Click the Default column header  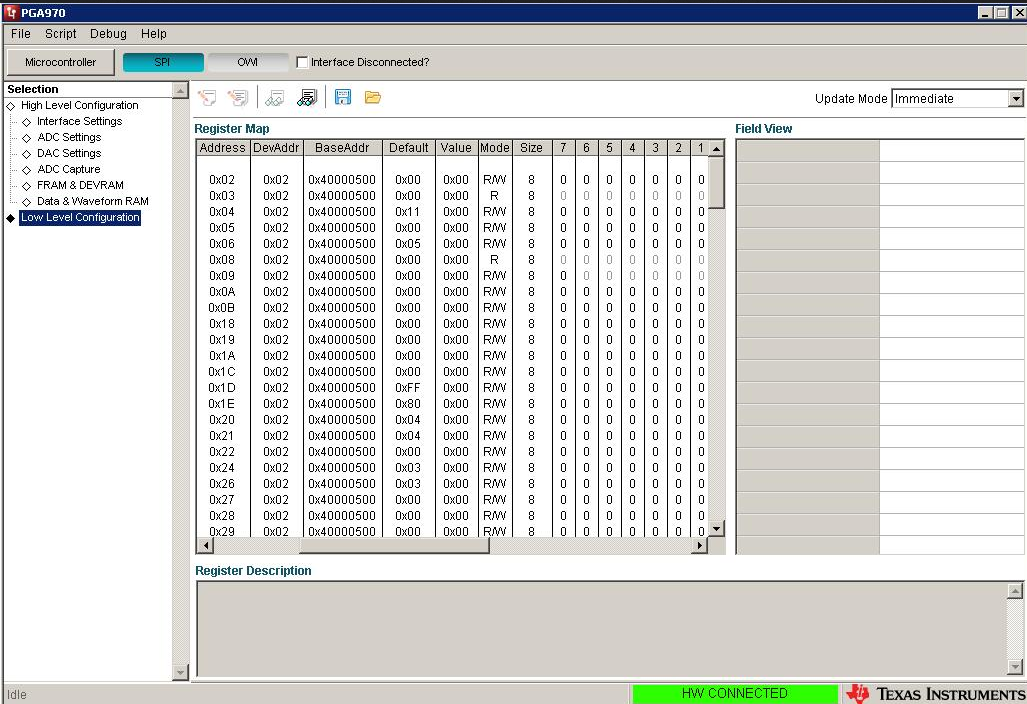click(x=408, y=148)
